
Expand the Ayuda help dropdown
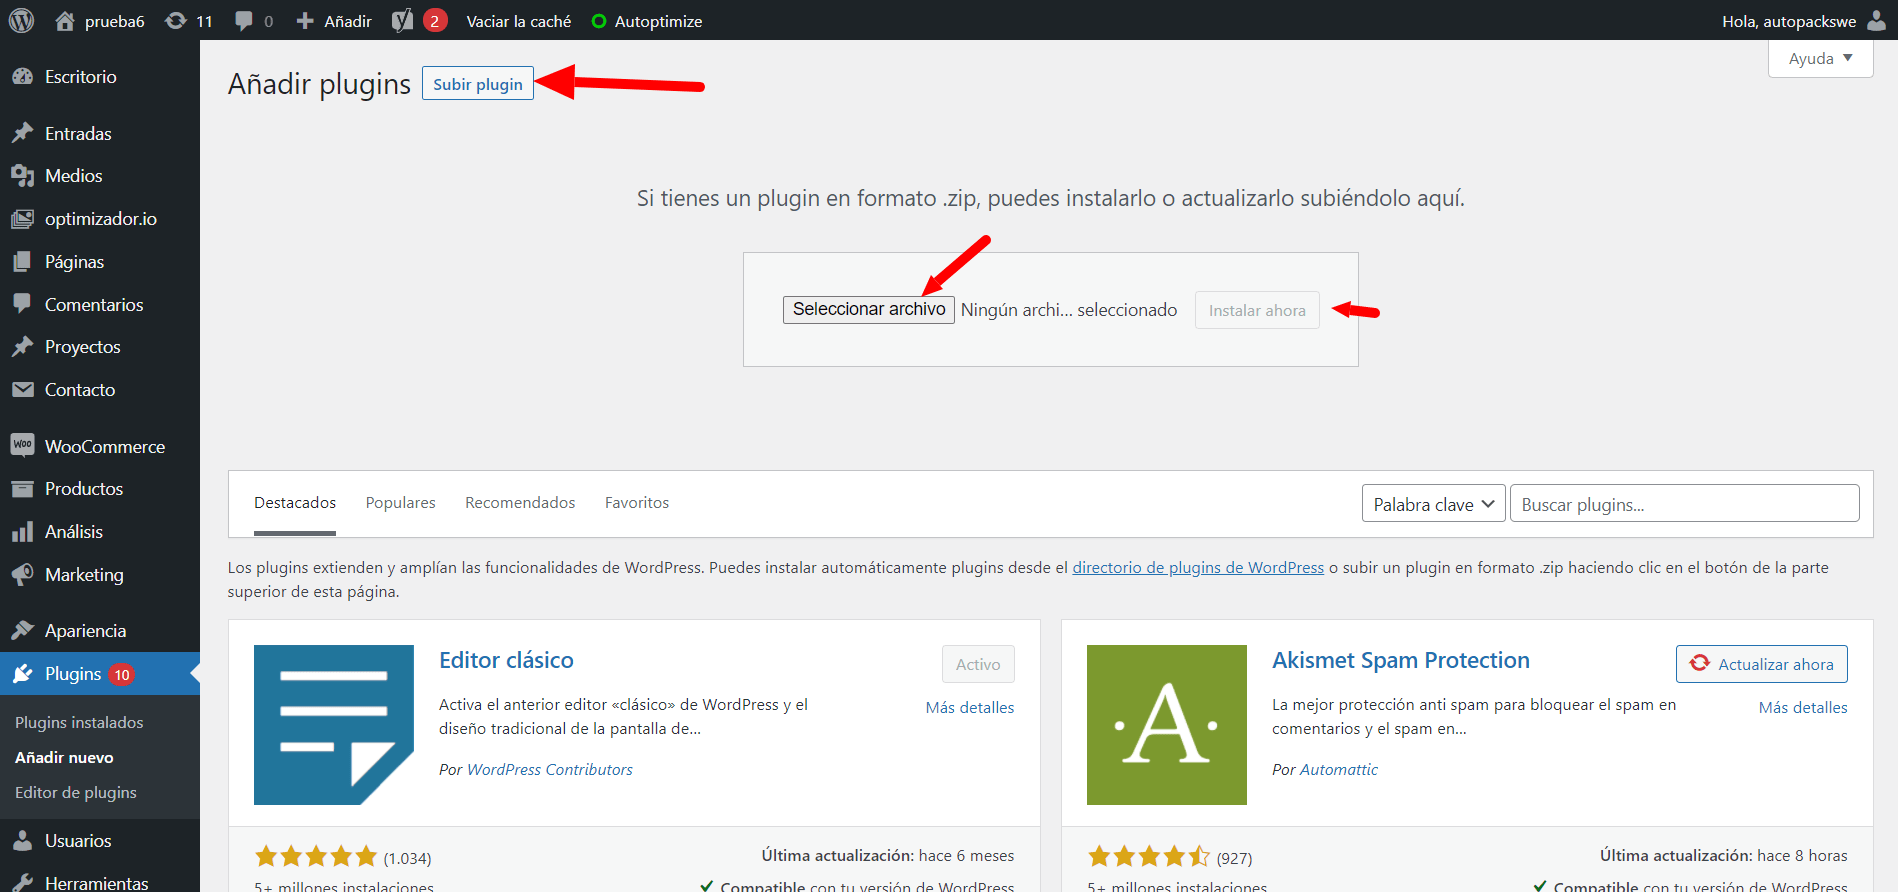click(x=1820, y=58)
